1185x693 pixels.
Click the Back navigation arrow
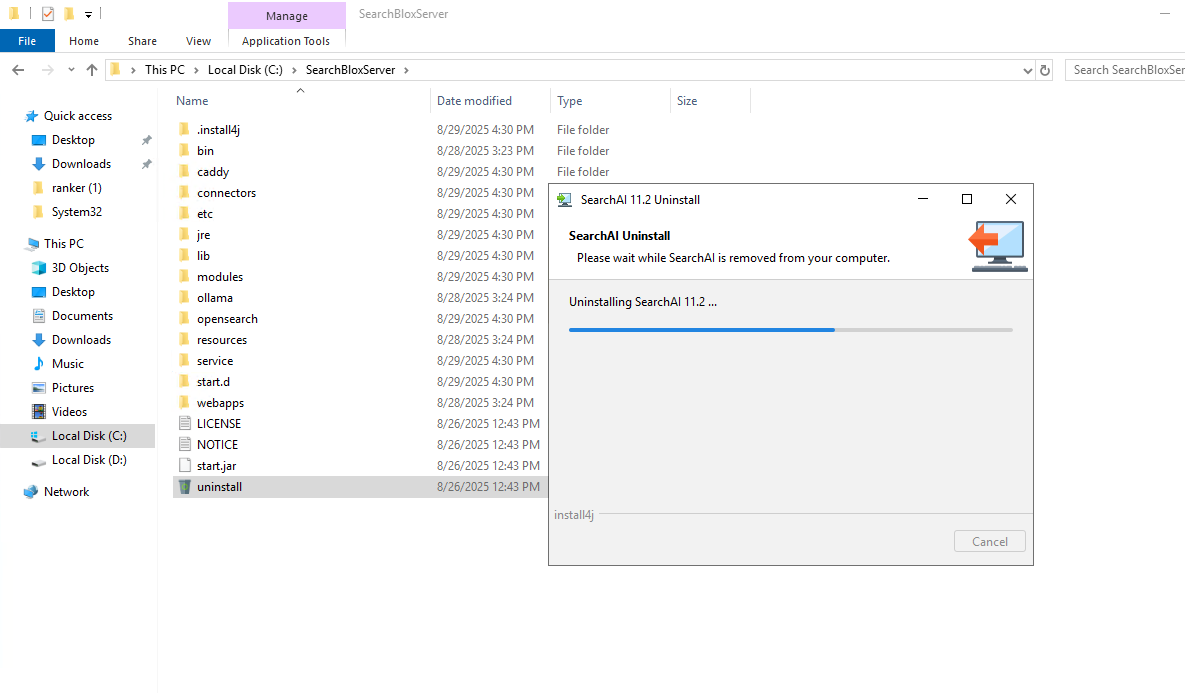[18, 70]
